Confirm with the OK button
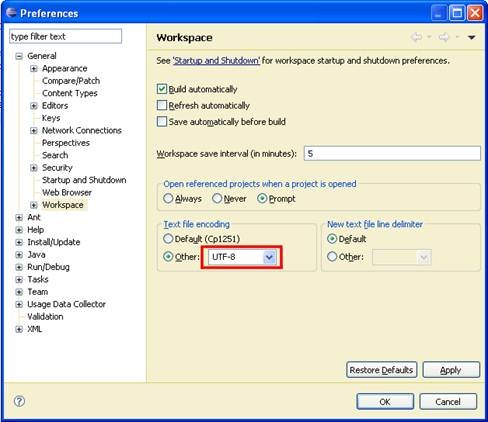 385,401
